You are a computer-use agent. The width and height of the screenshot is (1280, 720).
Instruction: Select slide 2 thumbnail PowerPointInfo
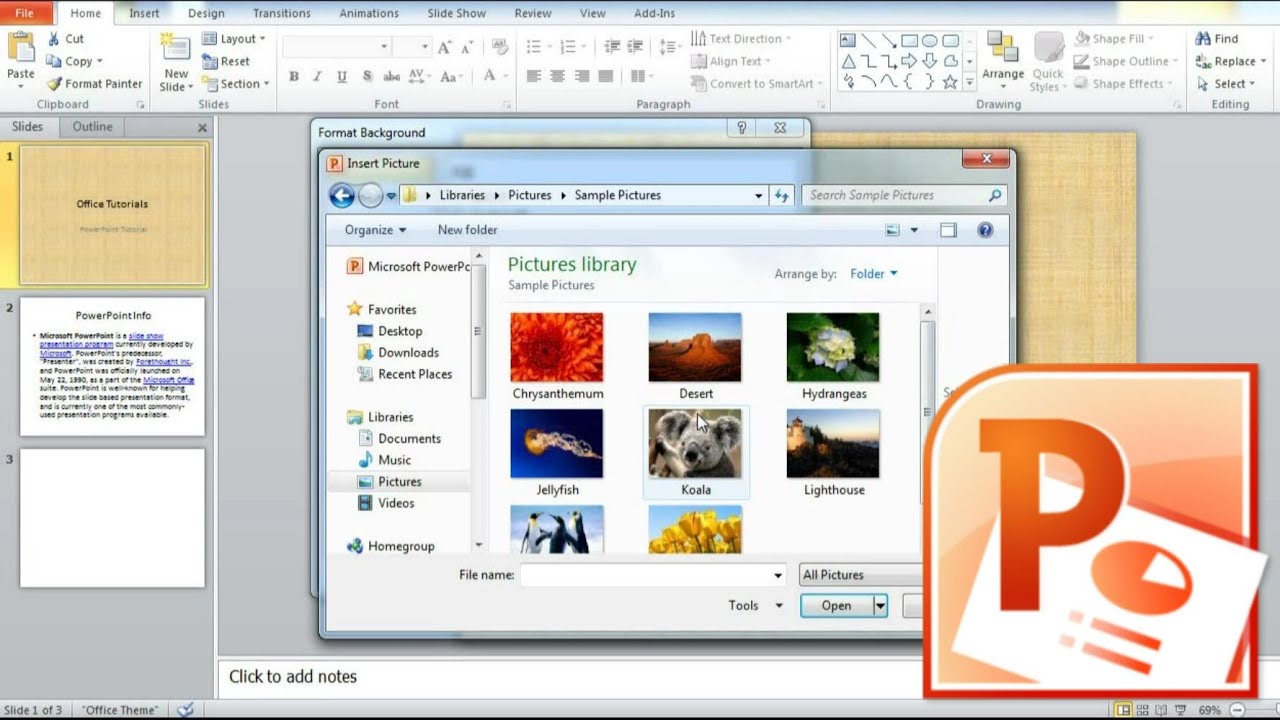click(112, 366)
